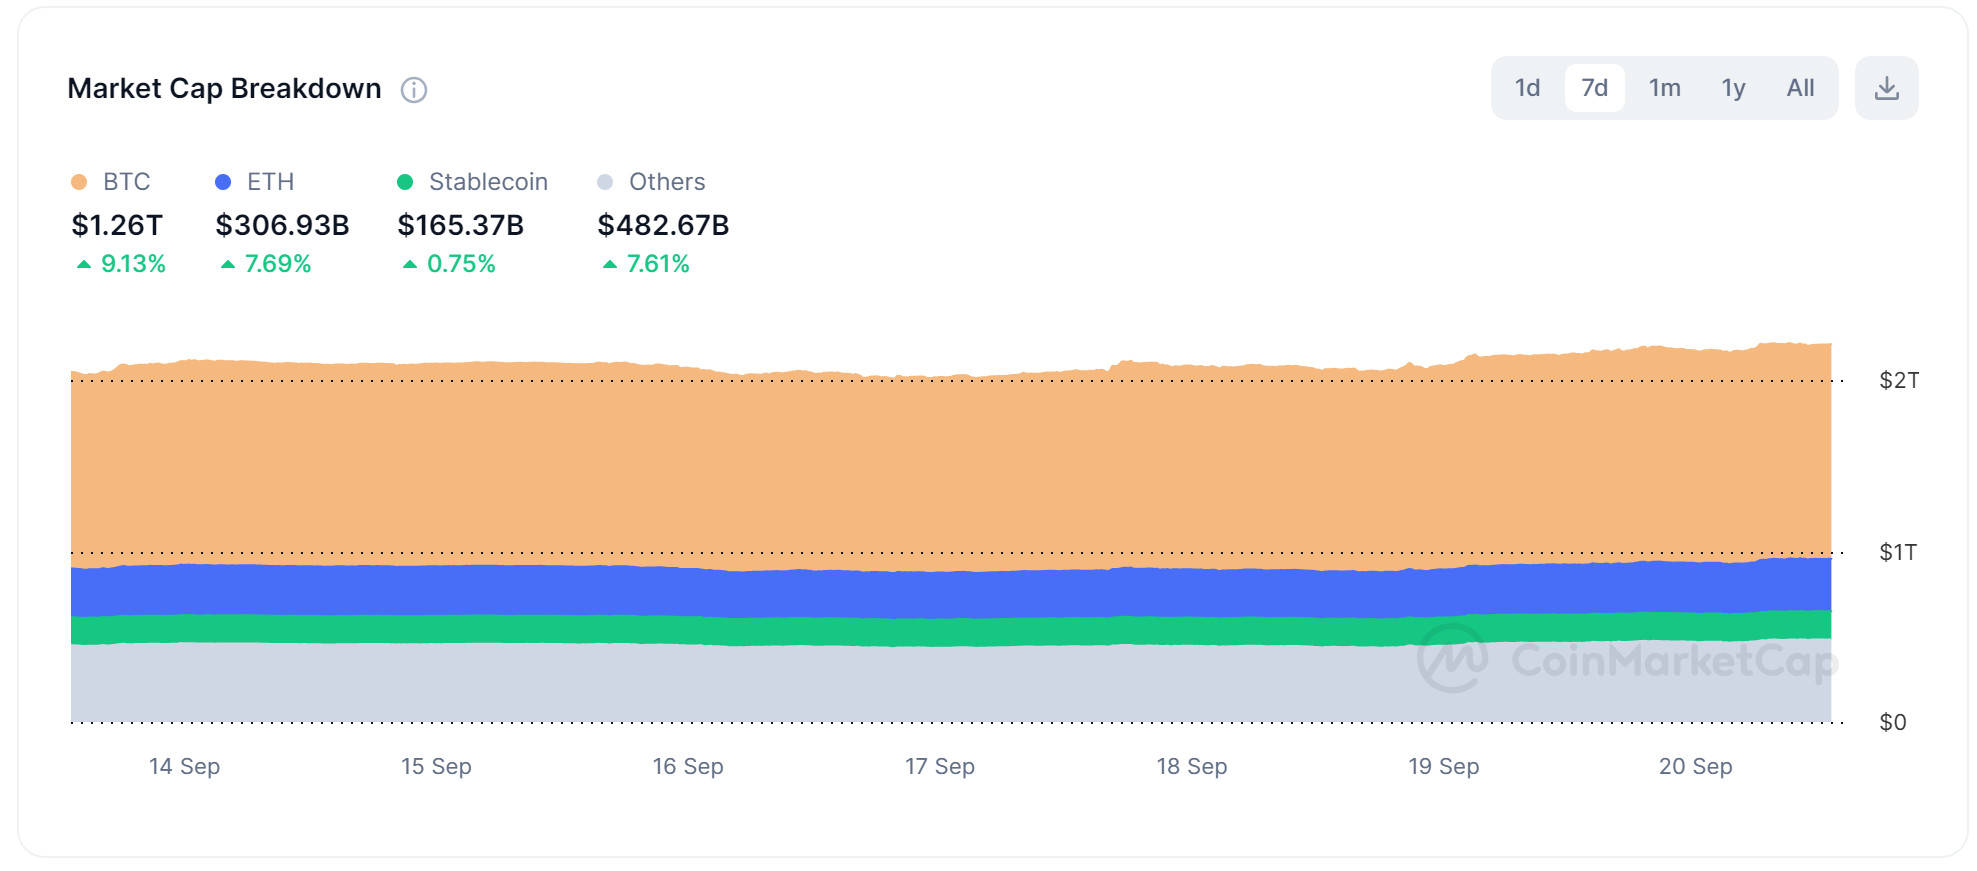Show the All time range
The image size is (1977, 871).
(1800, 88)
